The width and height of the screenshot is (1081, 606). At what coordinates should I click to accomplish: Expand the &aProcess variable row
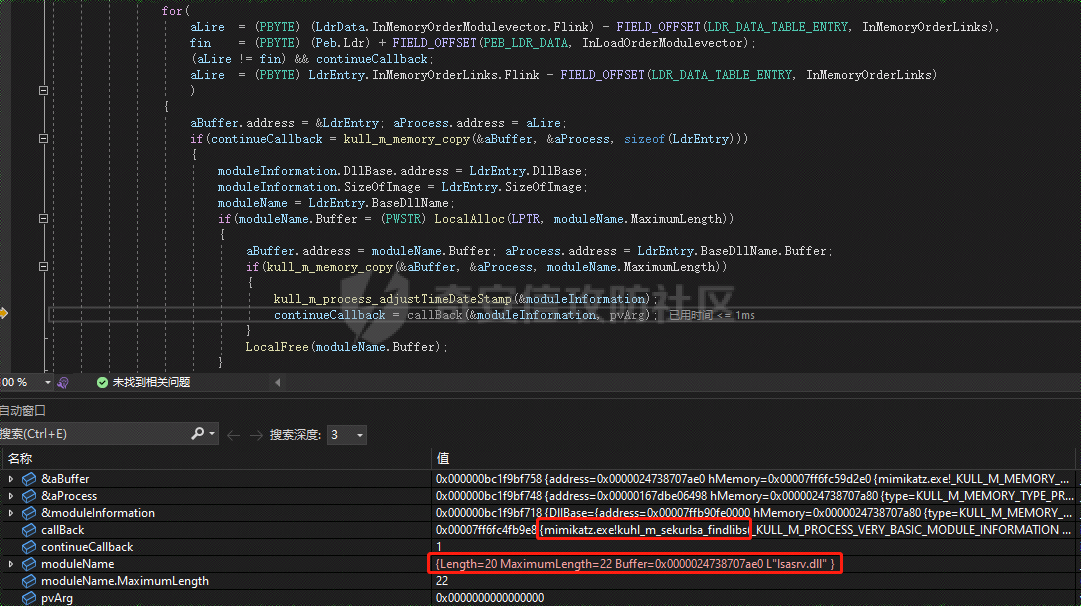[x=10, y=496]
